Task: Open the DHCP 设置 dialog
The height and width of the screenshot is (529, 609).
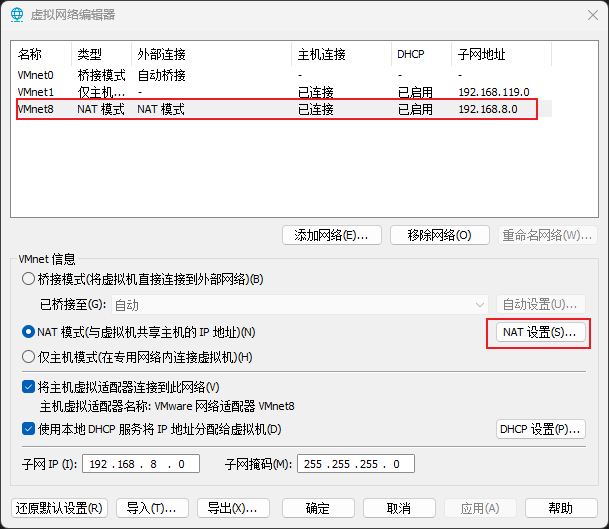Action: pyautogui.click(x=539, y=430)
